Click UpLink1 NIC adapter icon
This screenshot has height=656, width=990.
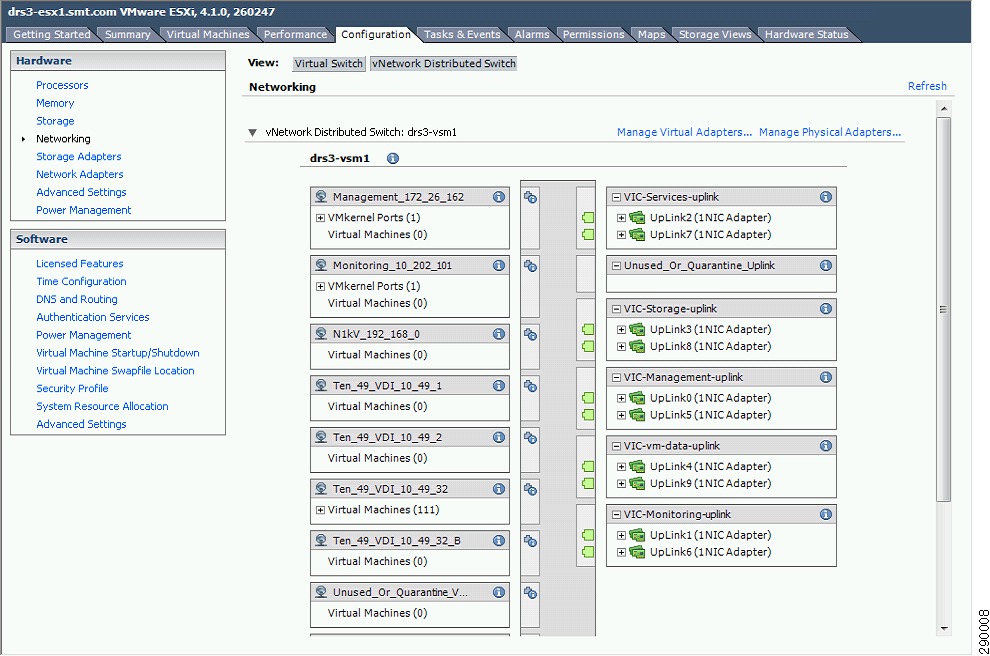click(637, 535)
